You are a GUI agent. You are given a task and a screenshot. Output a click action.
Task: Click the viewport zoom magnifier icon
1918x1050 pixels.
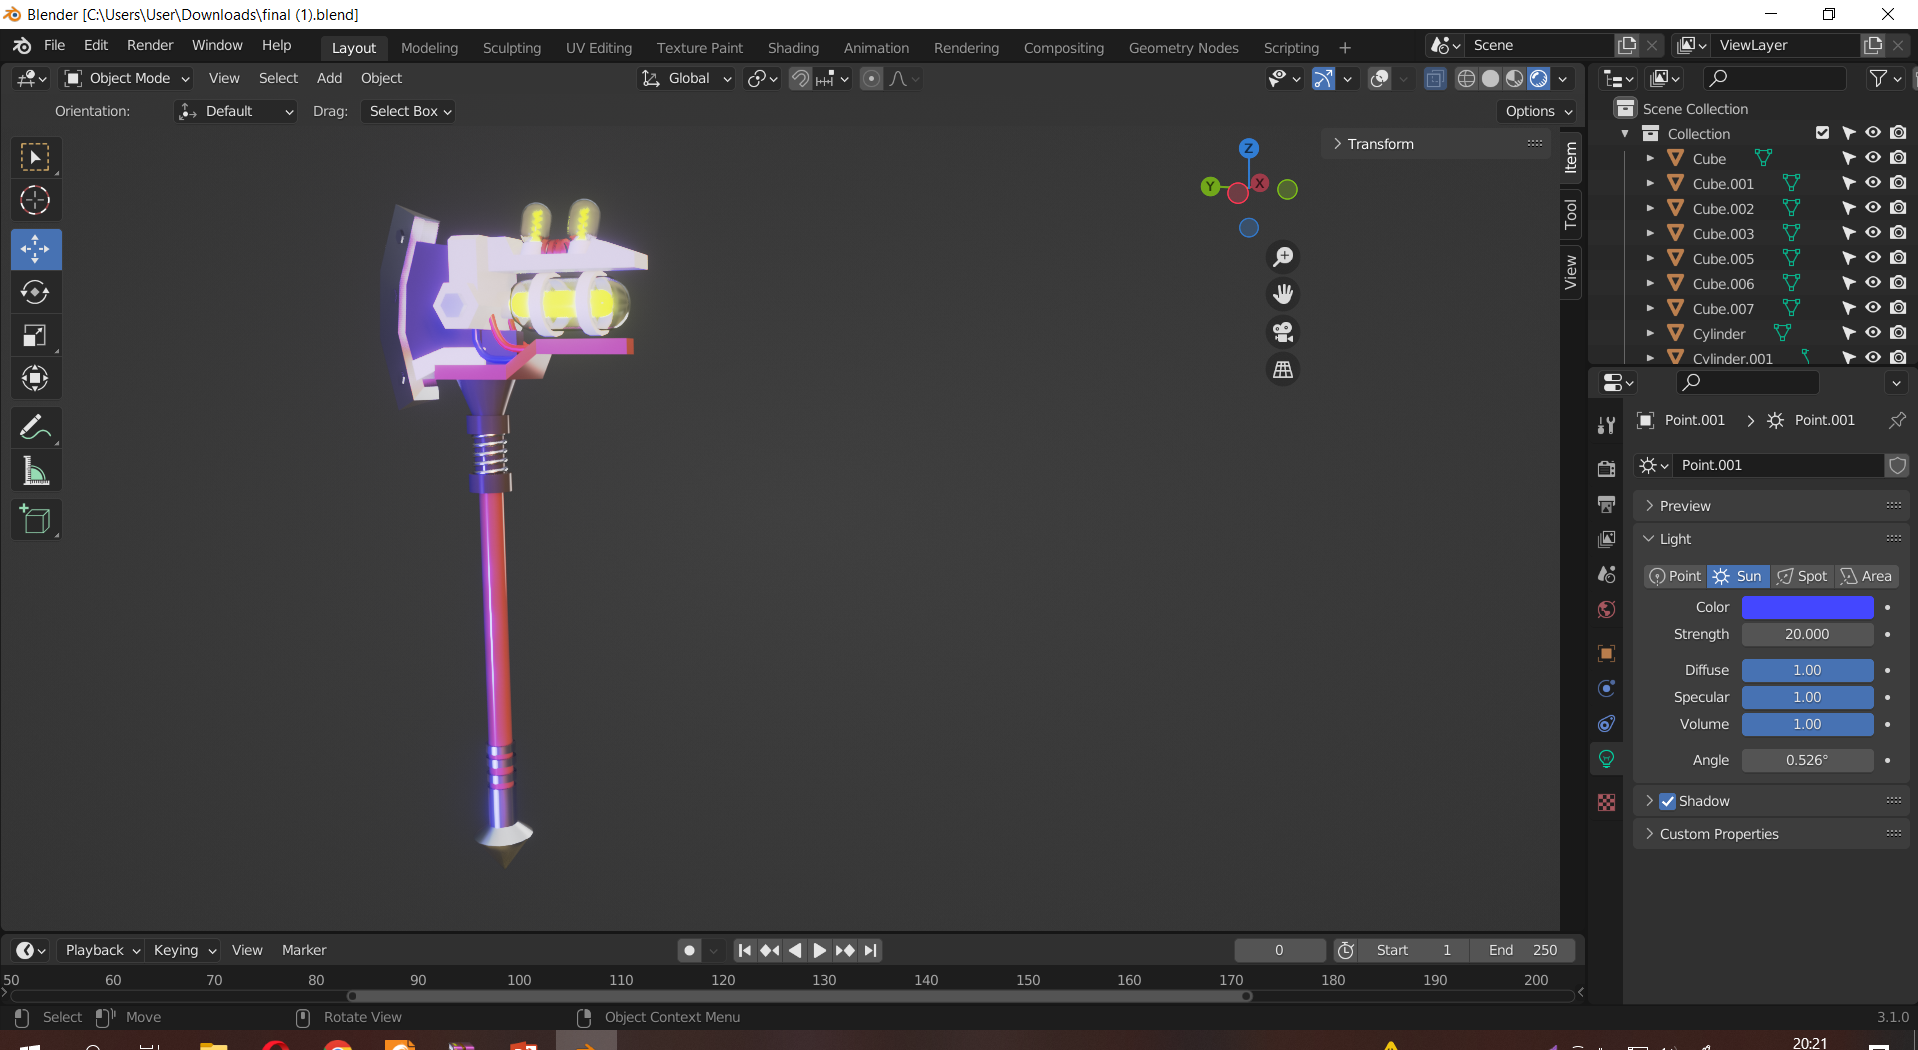point(1283,257)
